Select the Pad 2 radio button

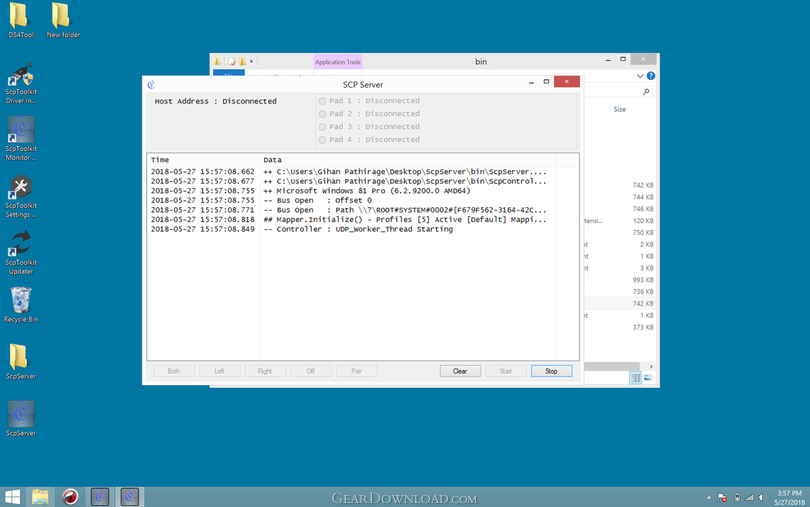point(322,114)
